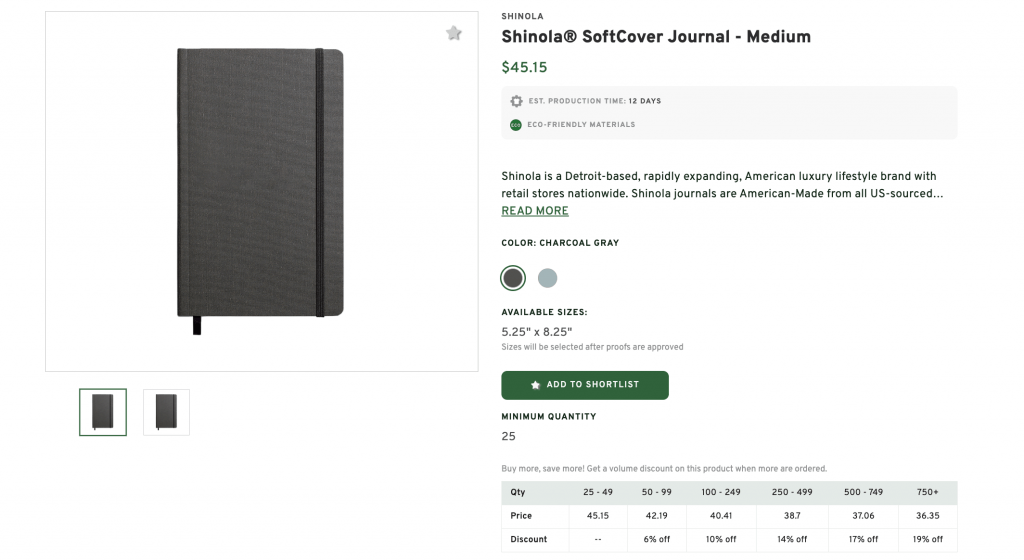Click the 750+ quantity column header
This screenshot has width=1024, height=560.
point(928,492)
